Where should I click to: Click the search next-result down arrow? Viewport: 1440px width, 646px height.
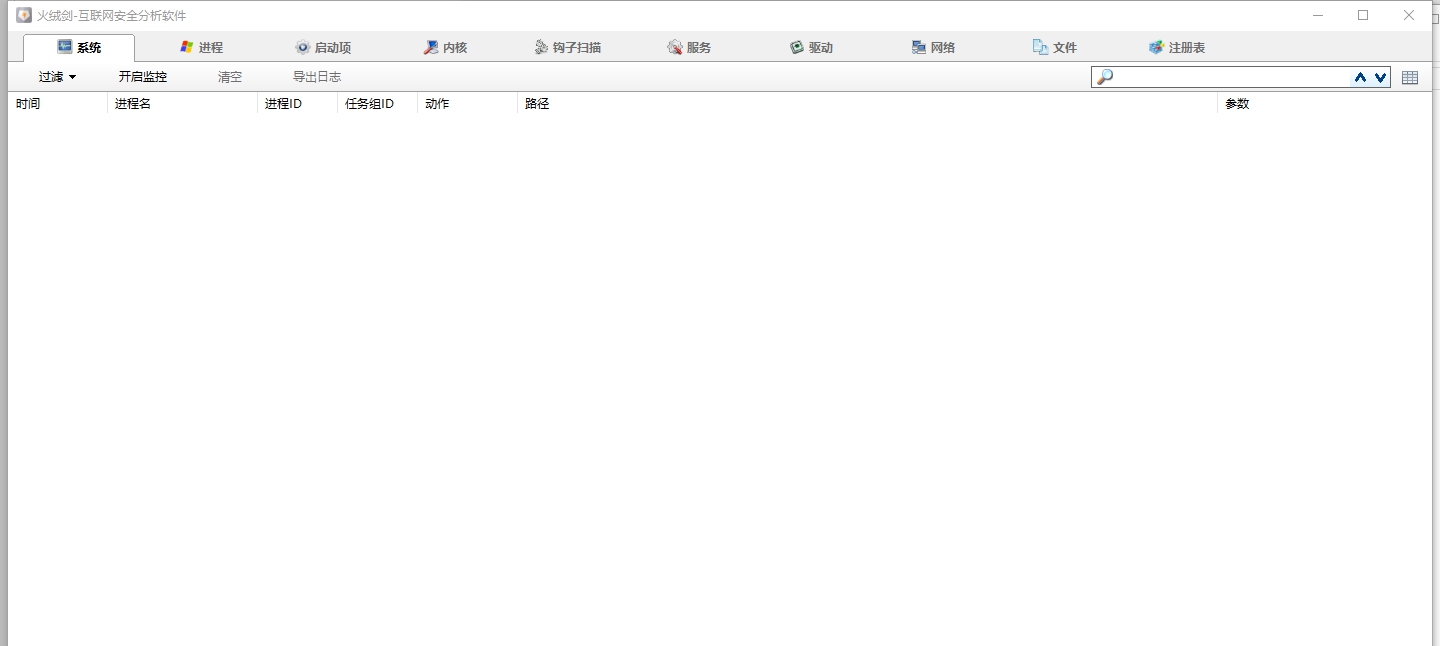1381,76
